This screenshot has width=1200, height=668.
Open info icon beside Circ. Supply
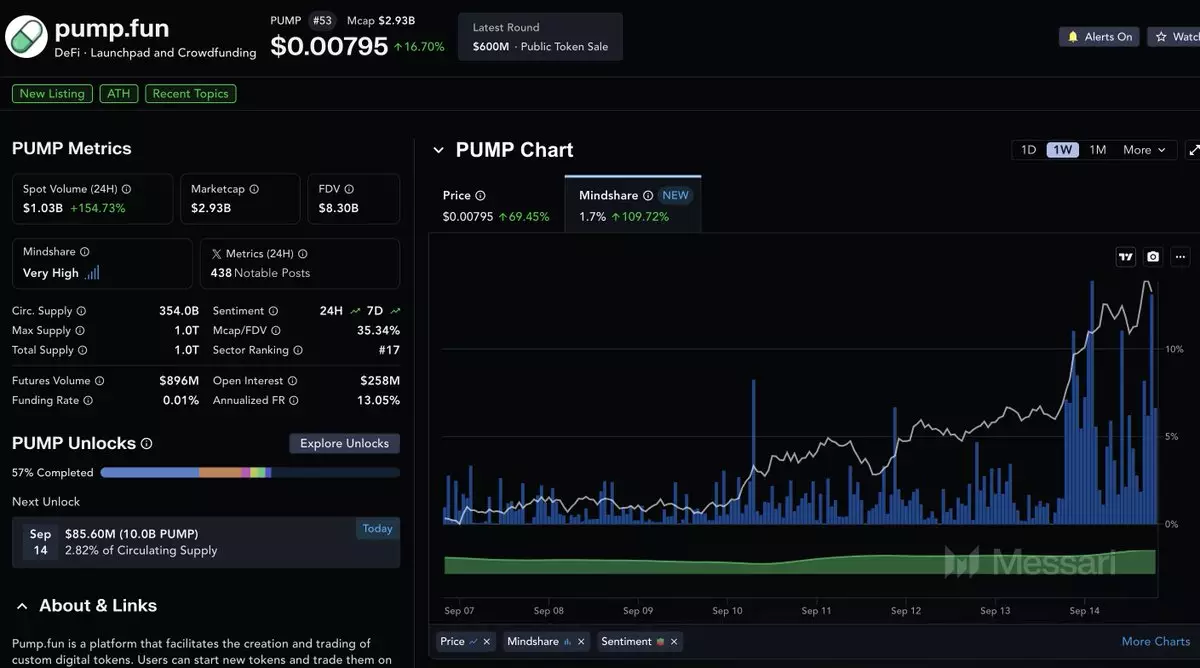[x=81, y=311]
